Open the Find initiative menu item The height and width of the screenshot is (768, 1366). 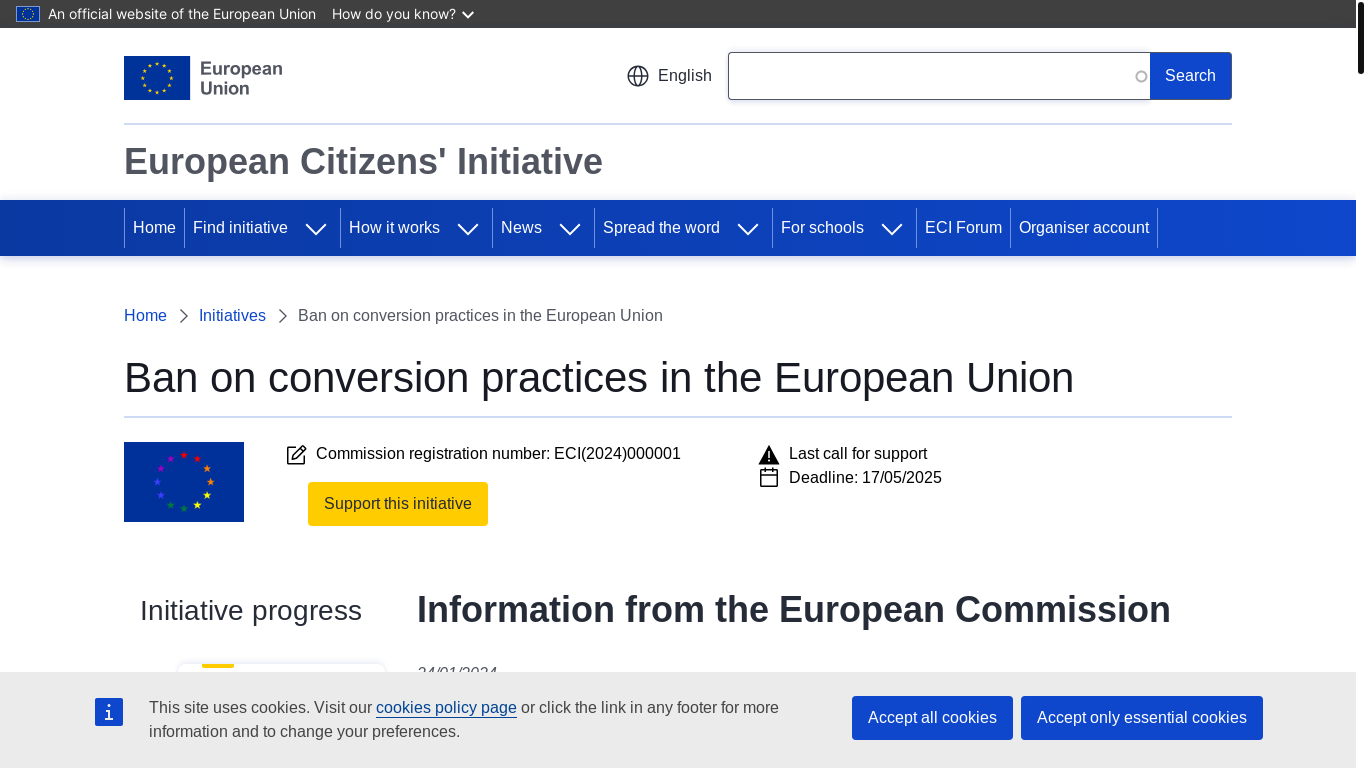click(240, 228)
